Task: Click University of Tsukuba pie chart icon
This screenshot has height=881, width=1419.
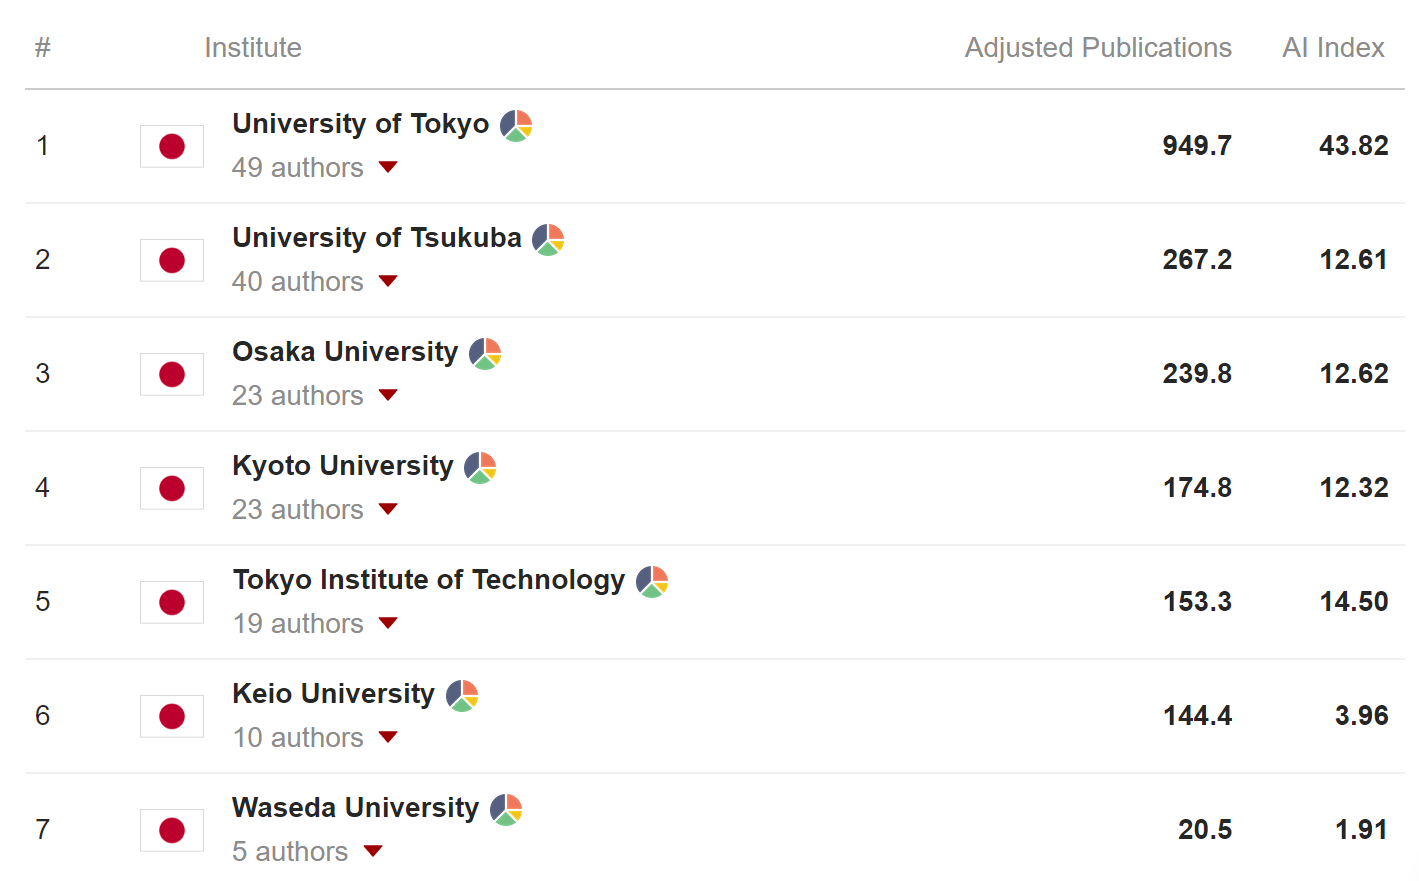Action: 548,240
